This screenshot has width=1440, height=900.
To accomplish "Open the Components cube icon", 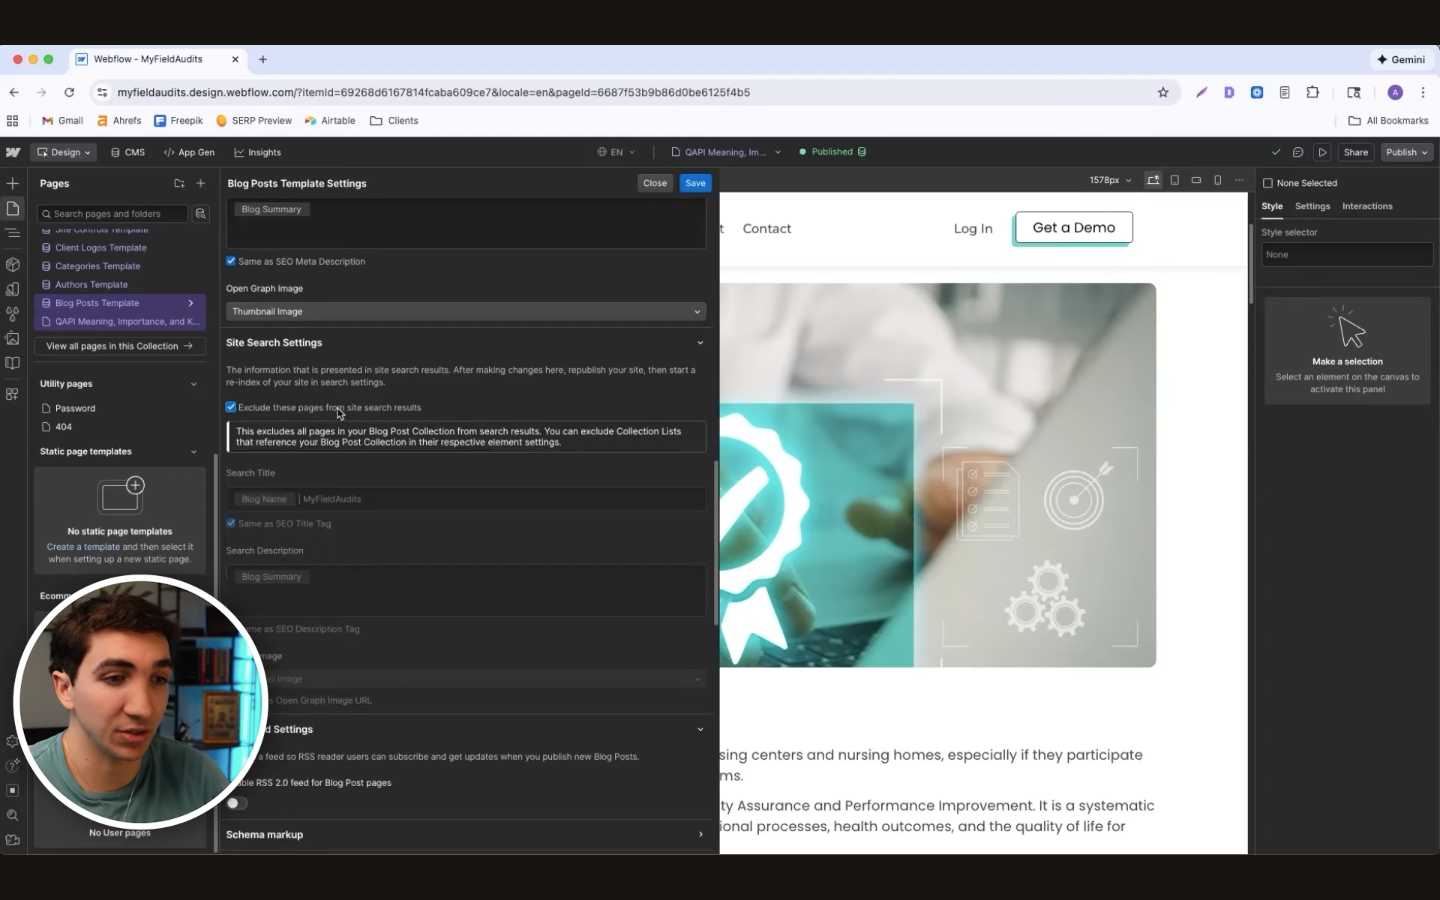I will 13,265.
